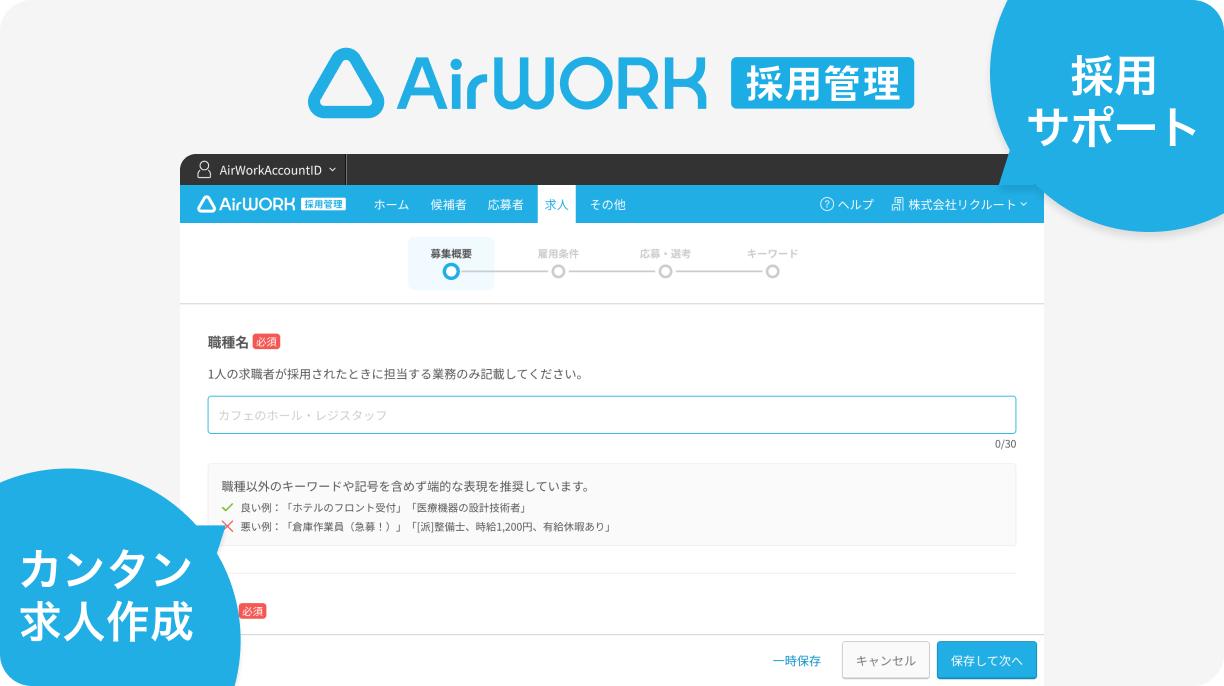Open the chevron next to ヘルプ area company name
The width and height of the screenshot is (1224, 686).
(1022, 204)
